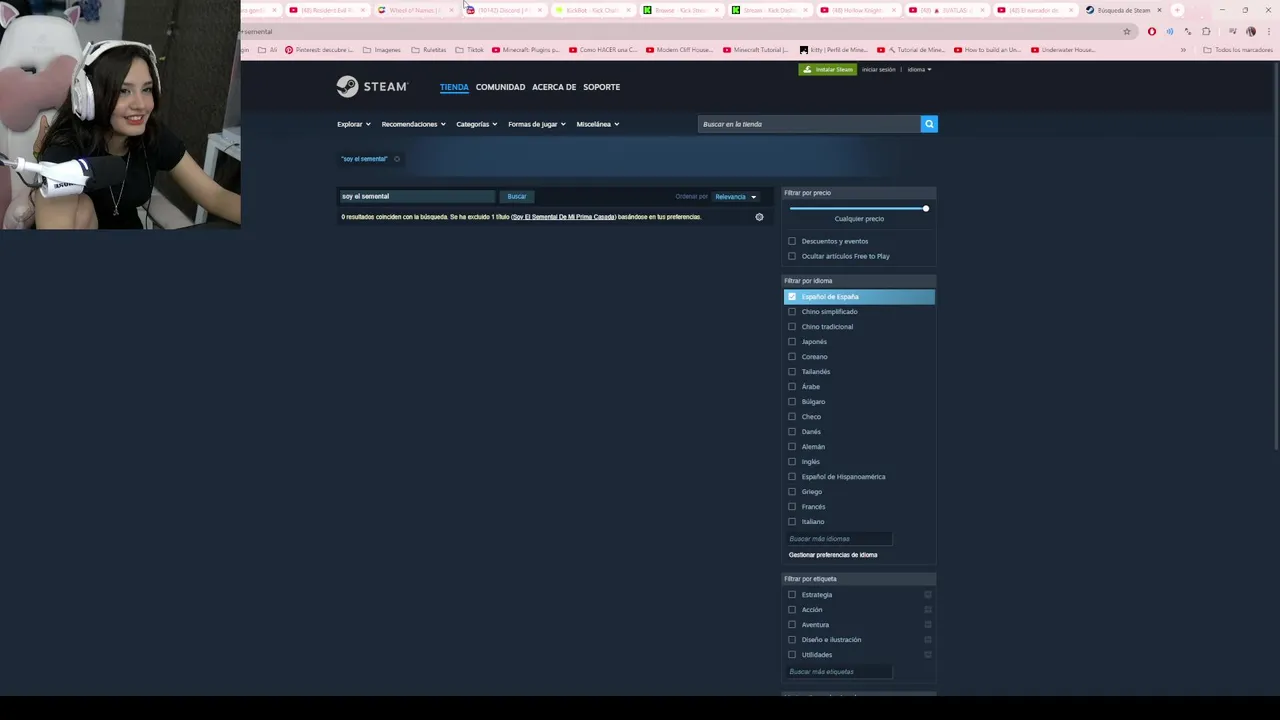Show hidden bookmarks with the double chevron

coord(1183,50)
